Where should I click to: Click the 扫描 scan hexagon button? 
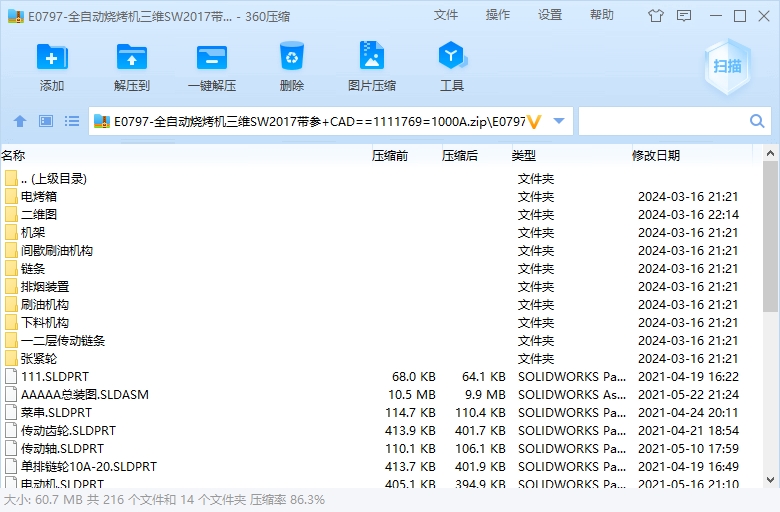pos(728,67)
